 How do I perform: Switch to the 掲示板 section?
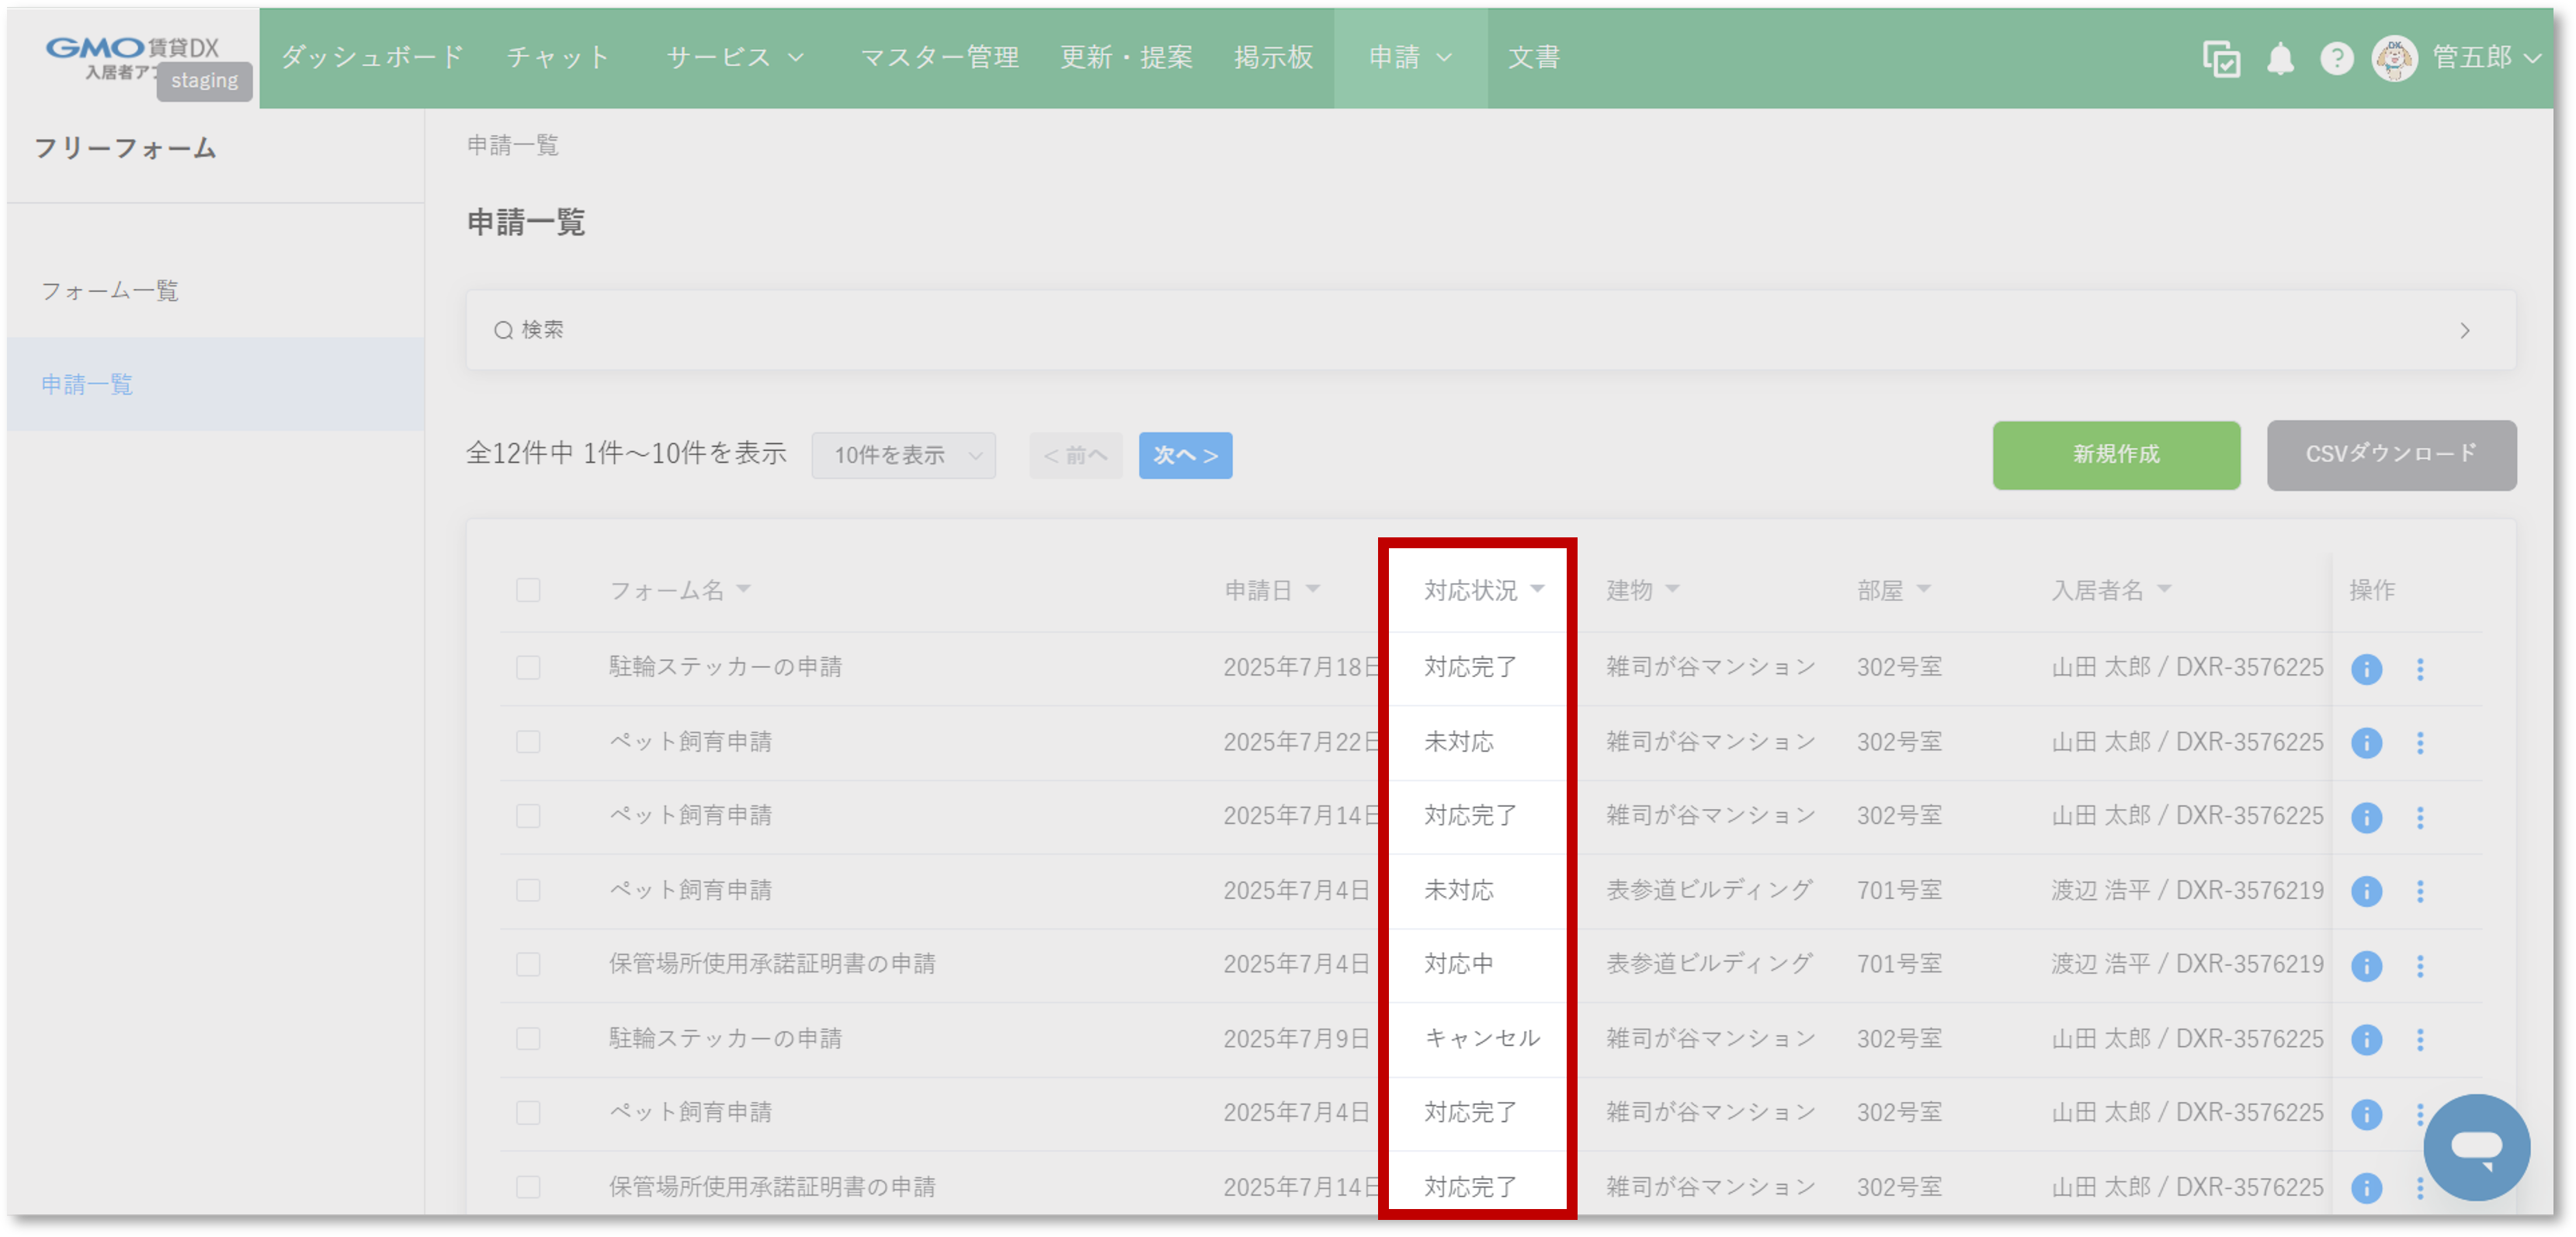[x=1274, y=57]
